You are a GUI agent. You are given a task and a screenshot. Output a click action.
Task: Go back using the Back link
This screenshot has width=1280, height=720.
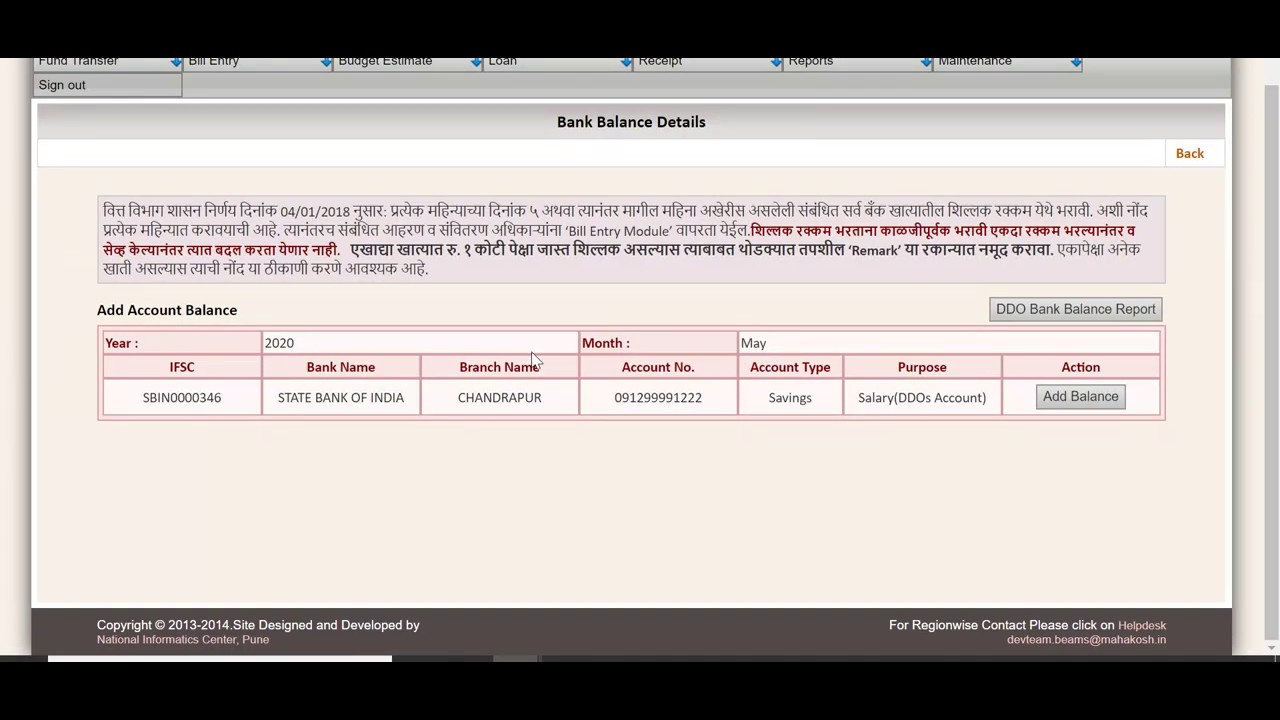pyautogui.click(x=1189, y=153)
